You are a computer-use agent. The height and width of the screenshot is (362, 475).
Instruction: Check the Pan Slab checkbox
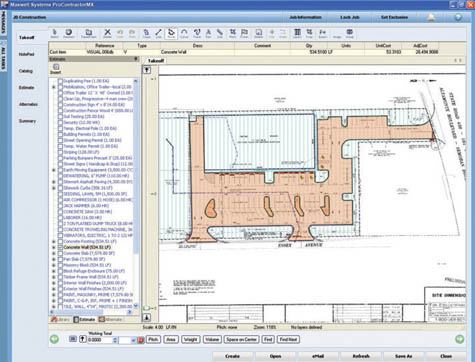(60, 259)
